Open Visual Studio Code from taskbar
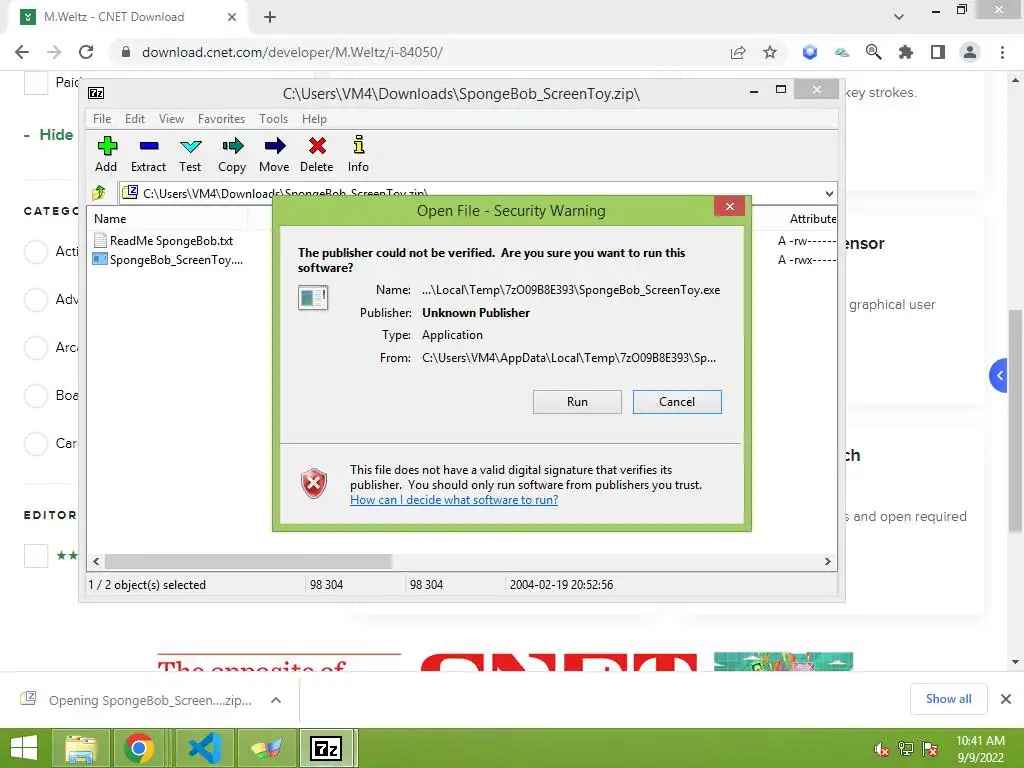The width and height of the screenshot is (1024, 768). pyautogui.click(x=204, y=748)
